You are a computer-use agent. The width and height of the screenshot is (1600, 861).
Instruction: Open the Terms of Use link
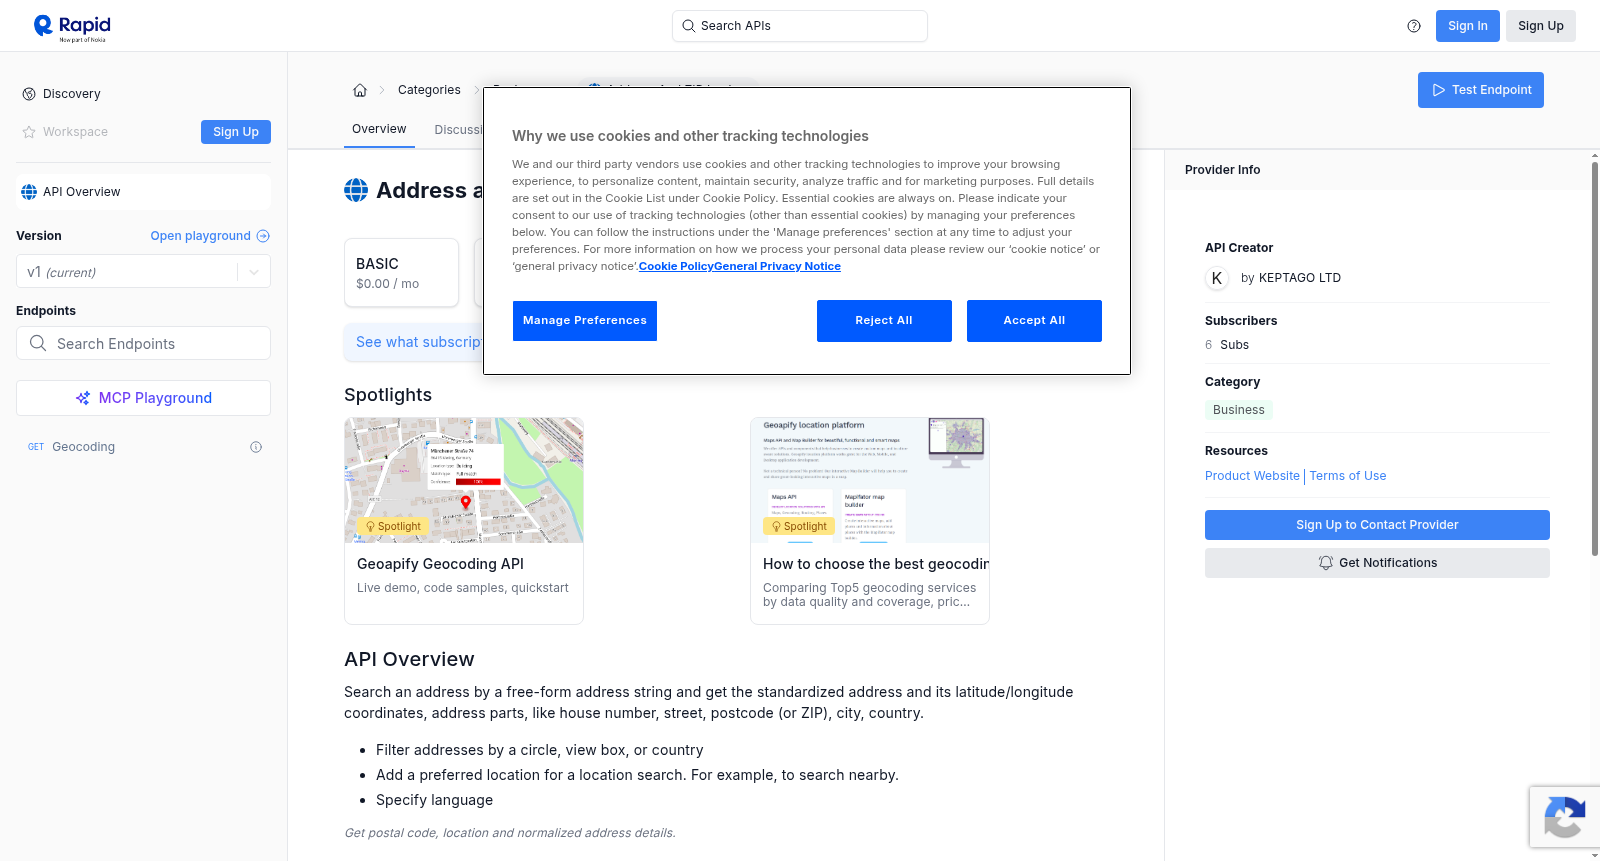1348,476
